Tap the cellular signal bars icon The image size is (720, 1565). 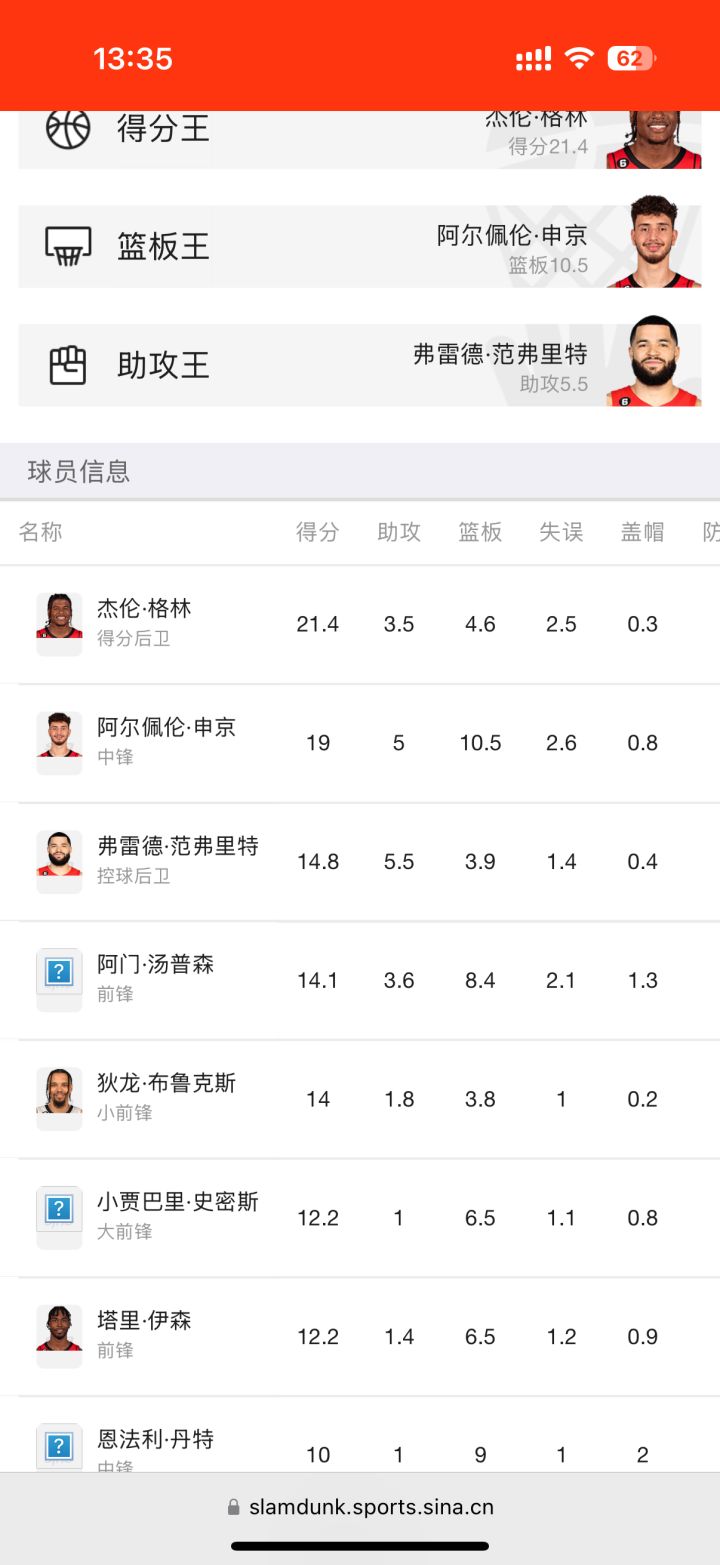(x=533, y=59)
